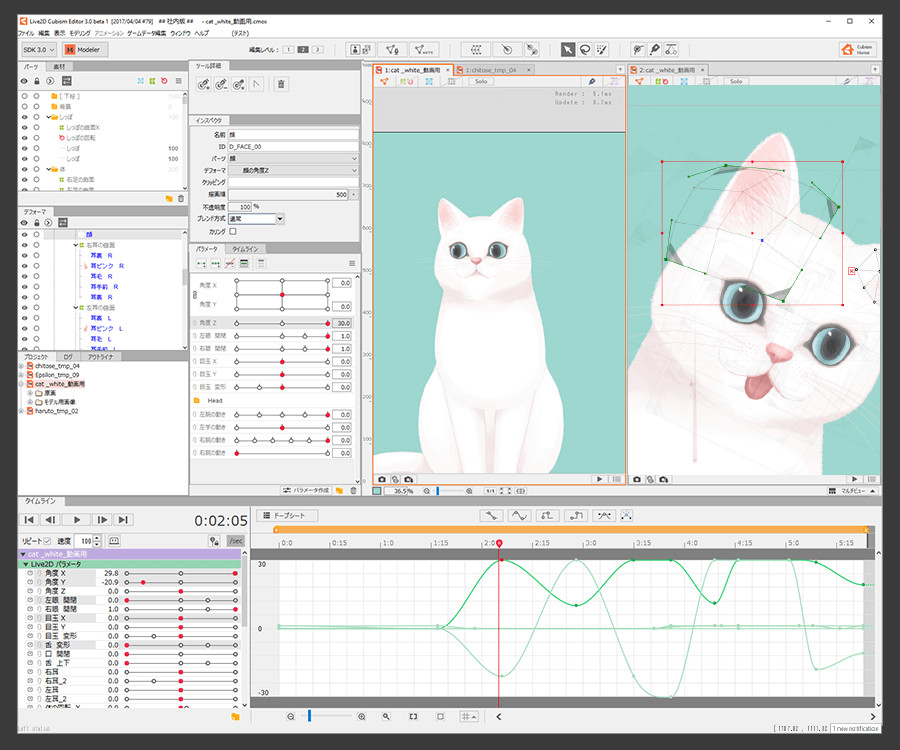Viewport: 900px width, 750px height.
Task: Pick the brush selection tool
Action: pos(602,50)
